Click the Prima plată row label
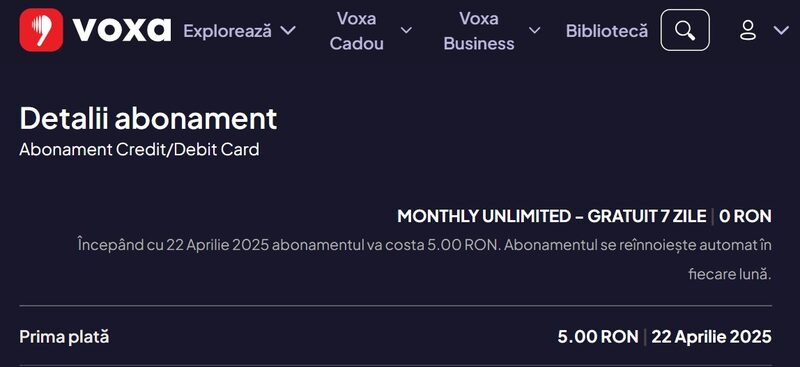 [x=64, y=337]
